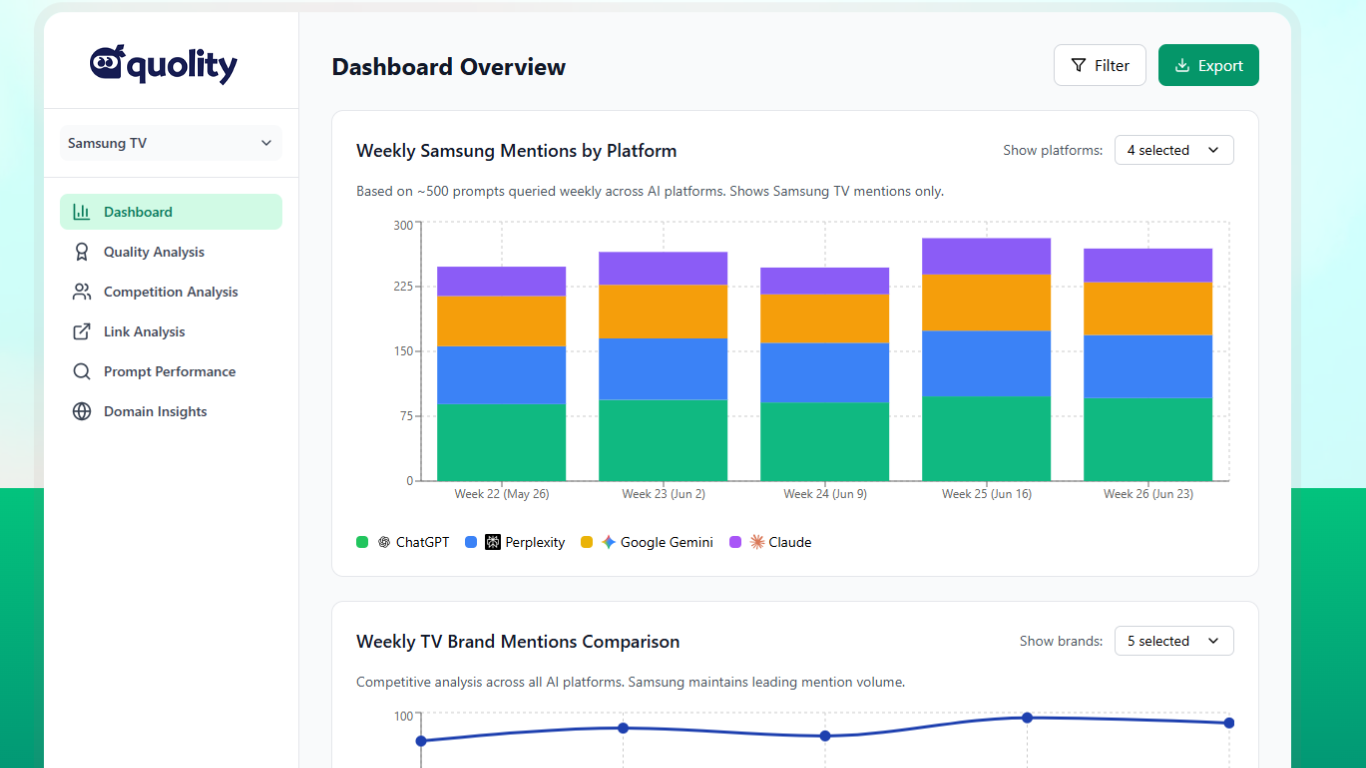Click the Dashboard bar-chart icon in sidebar

coord(82,212)
